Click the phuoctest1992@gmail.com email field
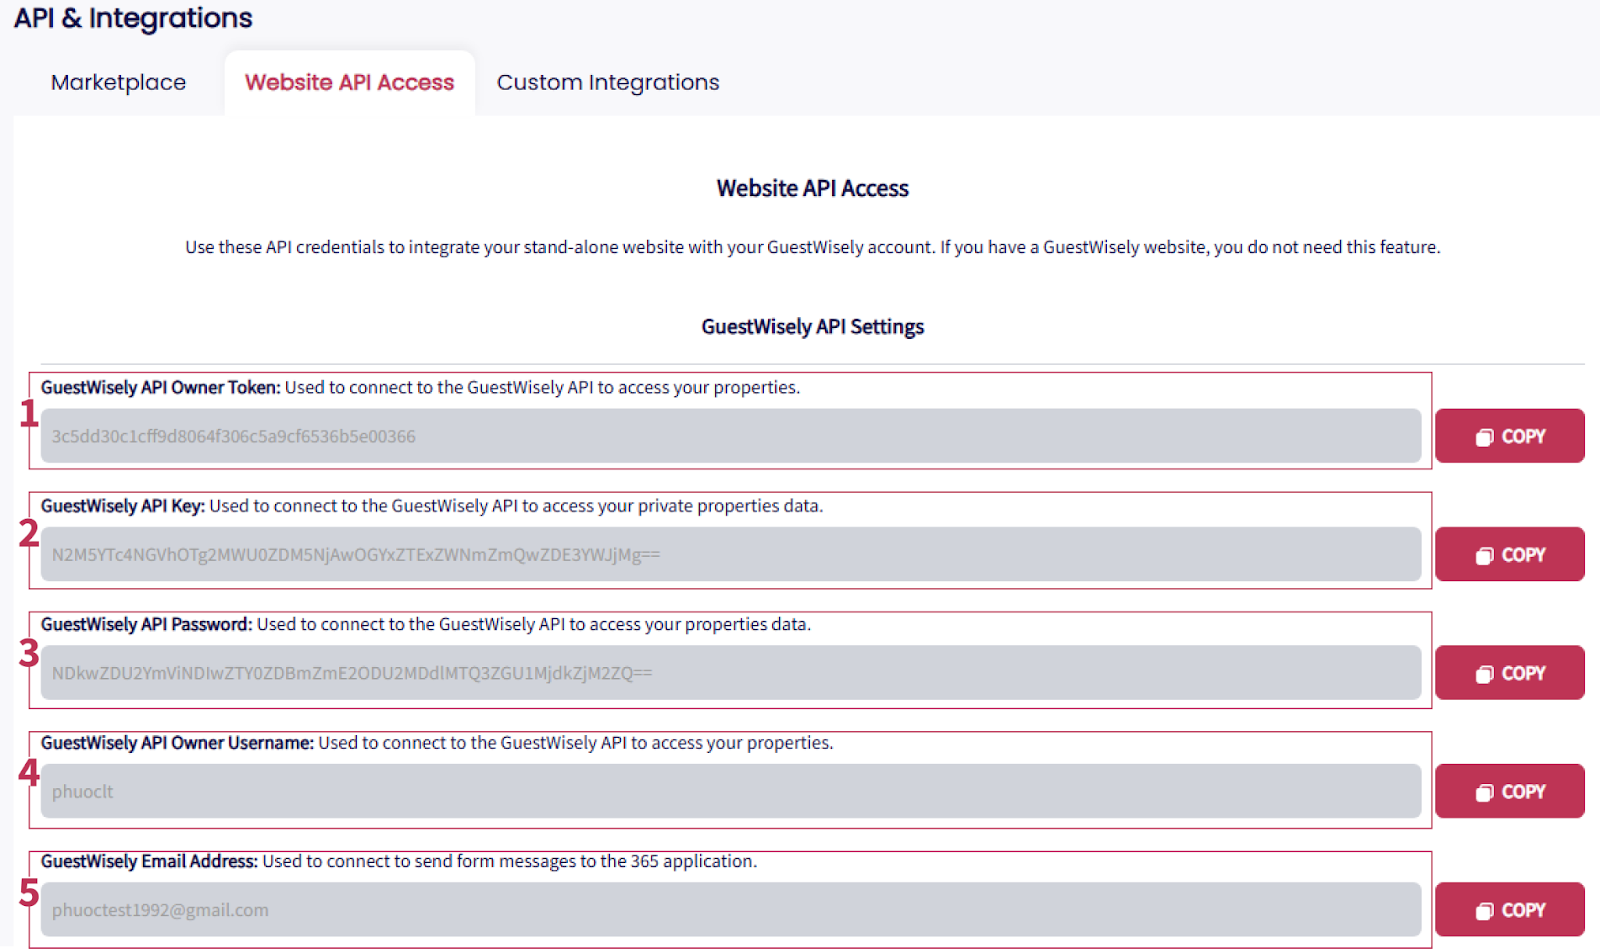This screenshot has height=949, width=1600. coord(731,910)
